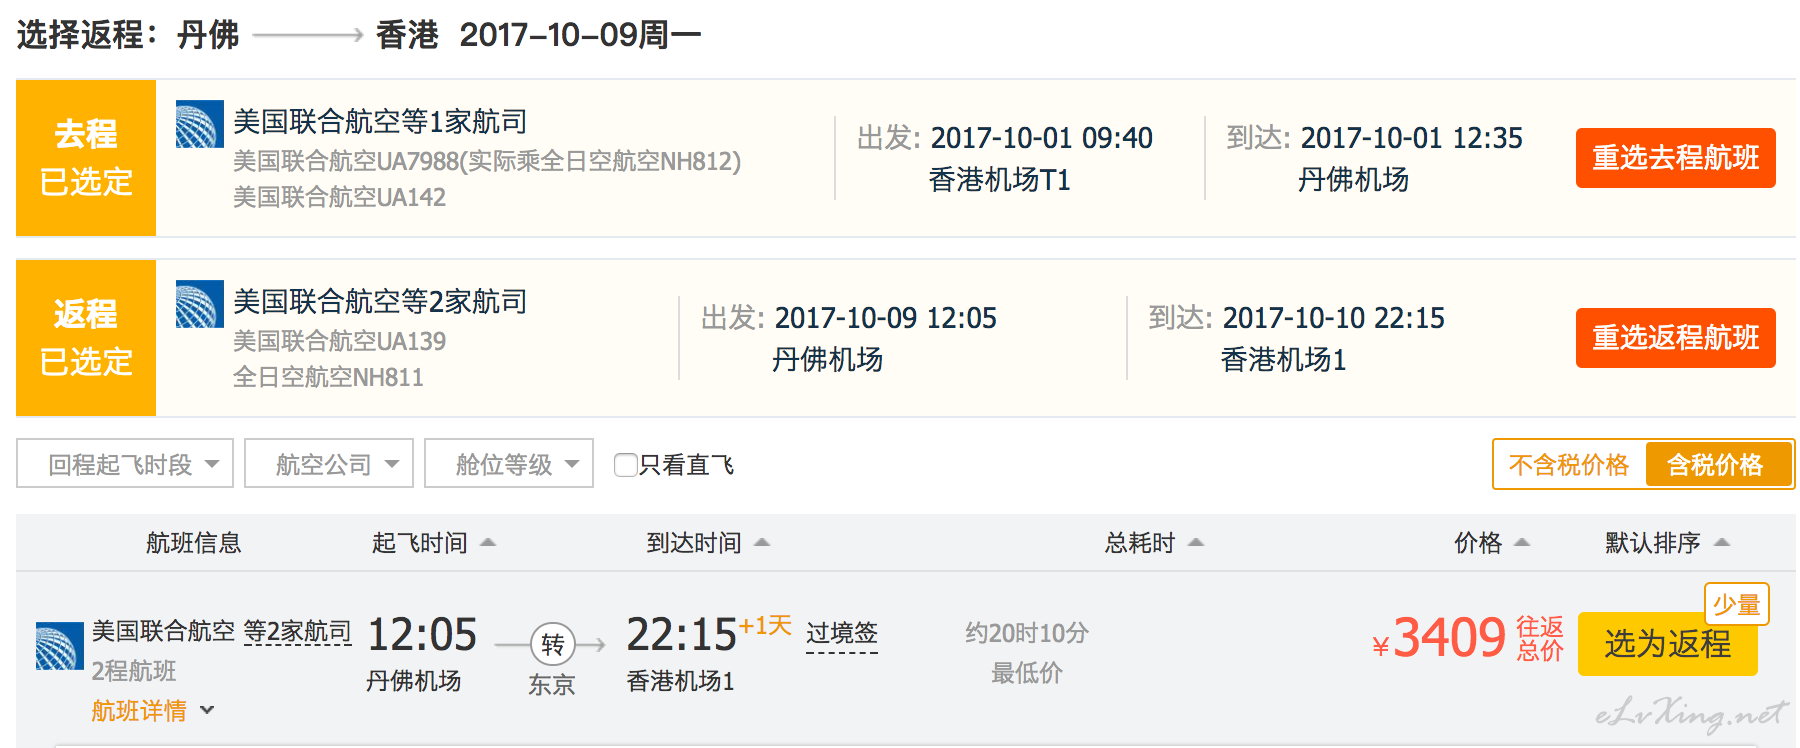Click United Airlines logo in flight result listing

tap(59, 645)
